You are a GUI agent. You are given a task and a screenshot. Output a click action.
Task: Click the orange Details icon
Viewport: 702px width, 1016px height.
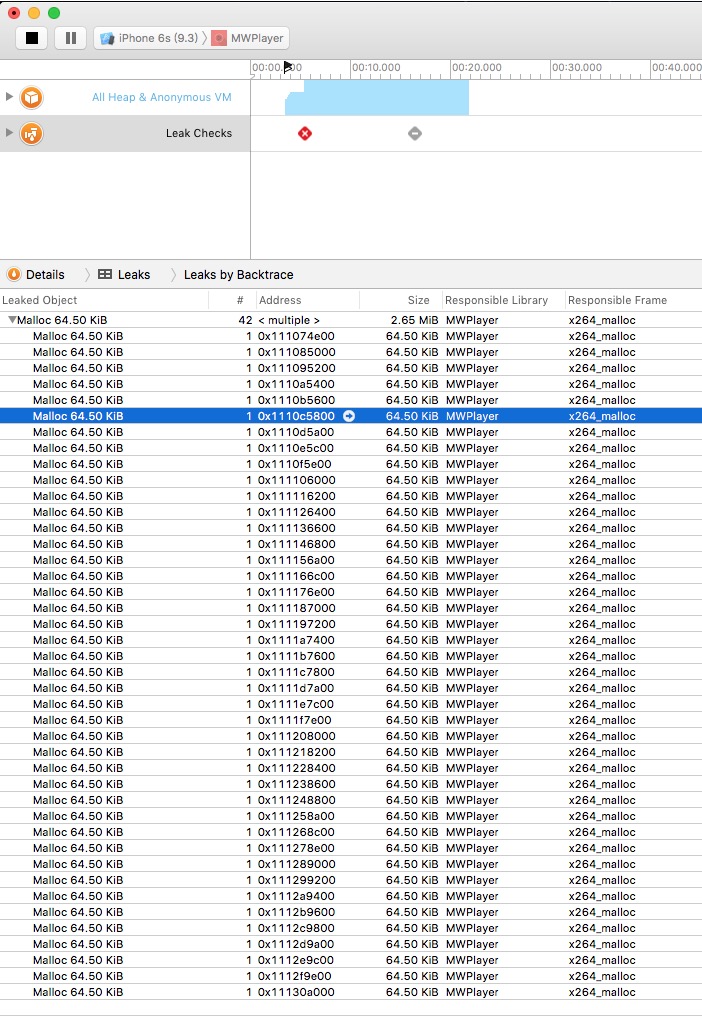tap(14, 274)
